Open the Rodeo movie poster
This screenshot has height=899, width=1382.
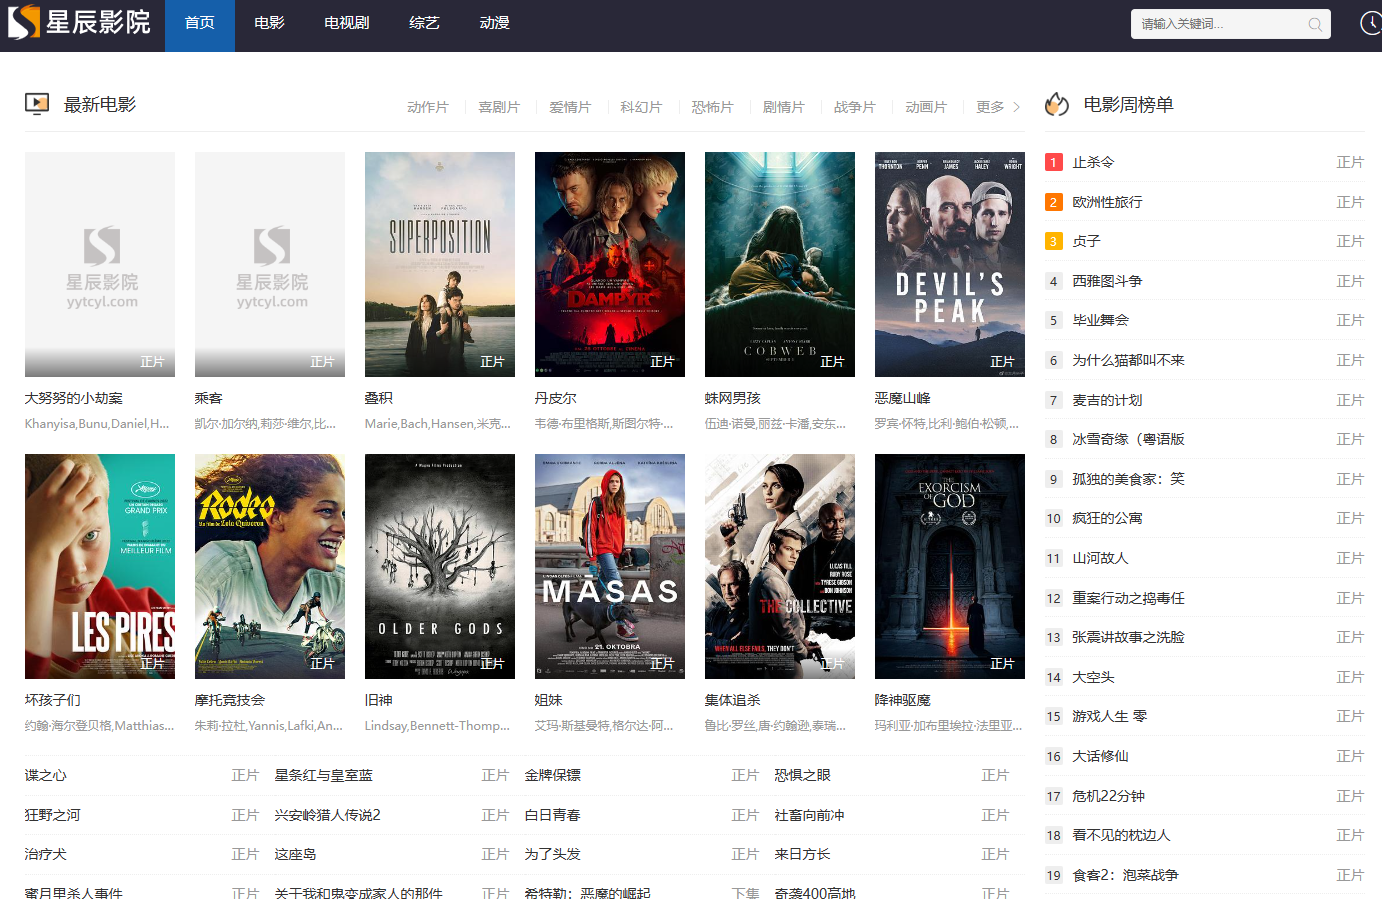coord(270,566)
